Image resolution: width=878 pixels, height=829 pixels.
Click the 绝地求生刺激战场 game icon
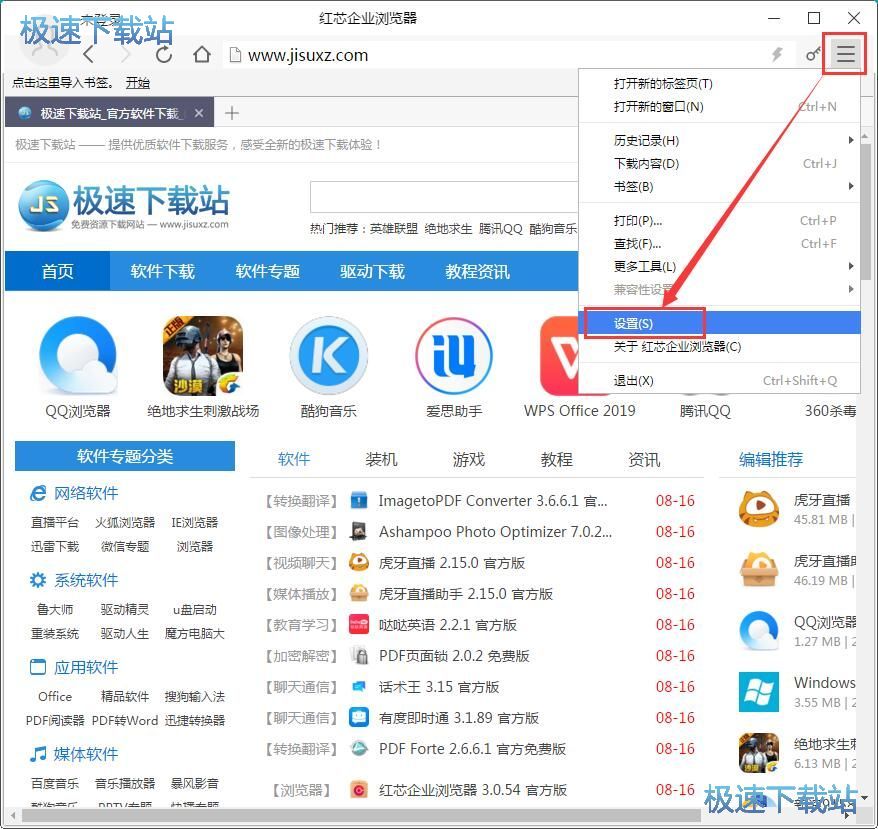[x=203, y=355]
